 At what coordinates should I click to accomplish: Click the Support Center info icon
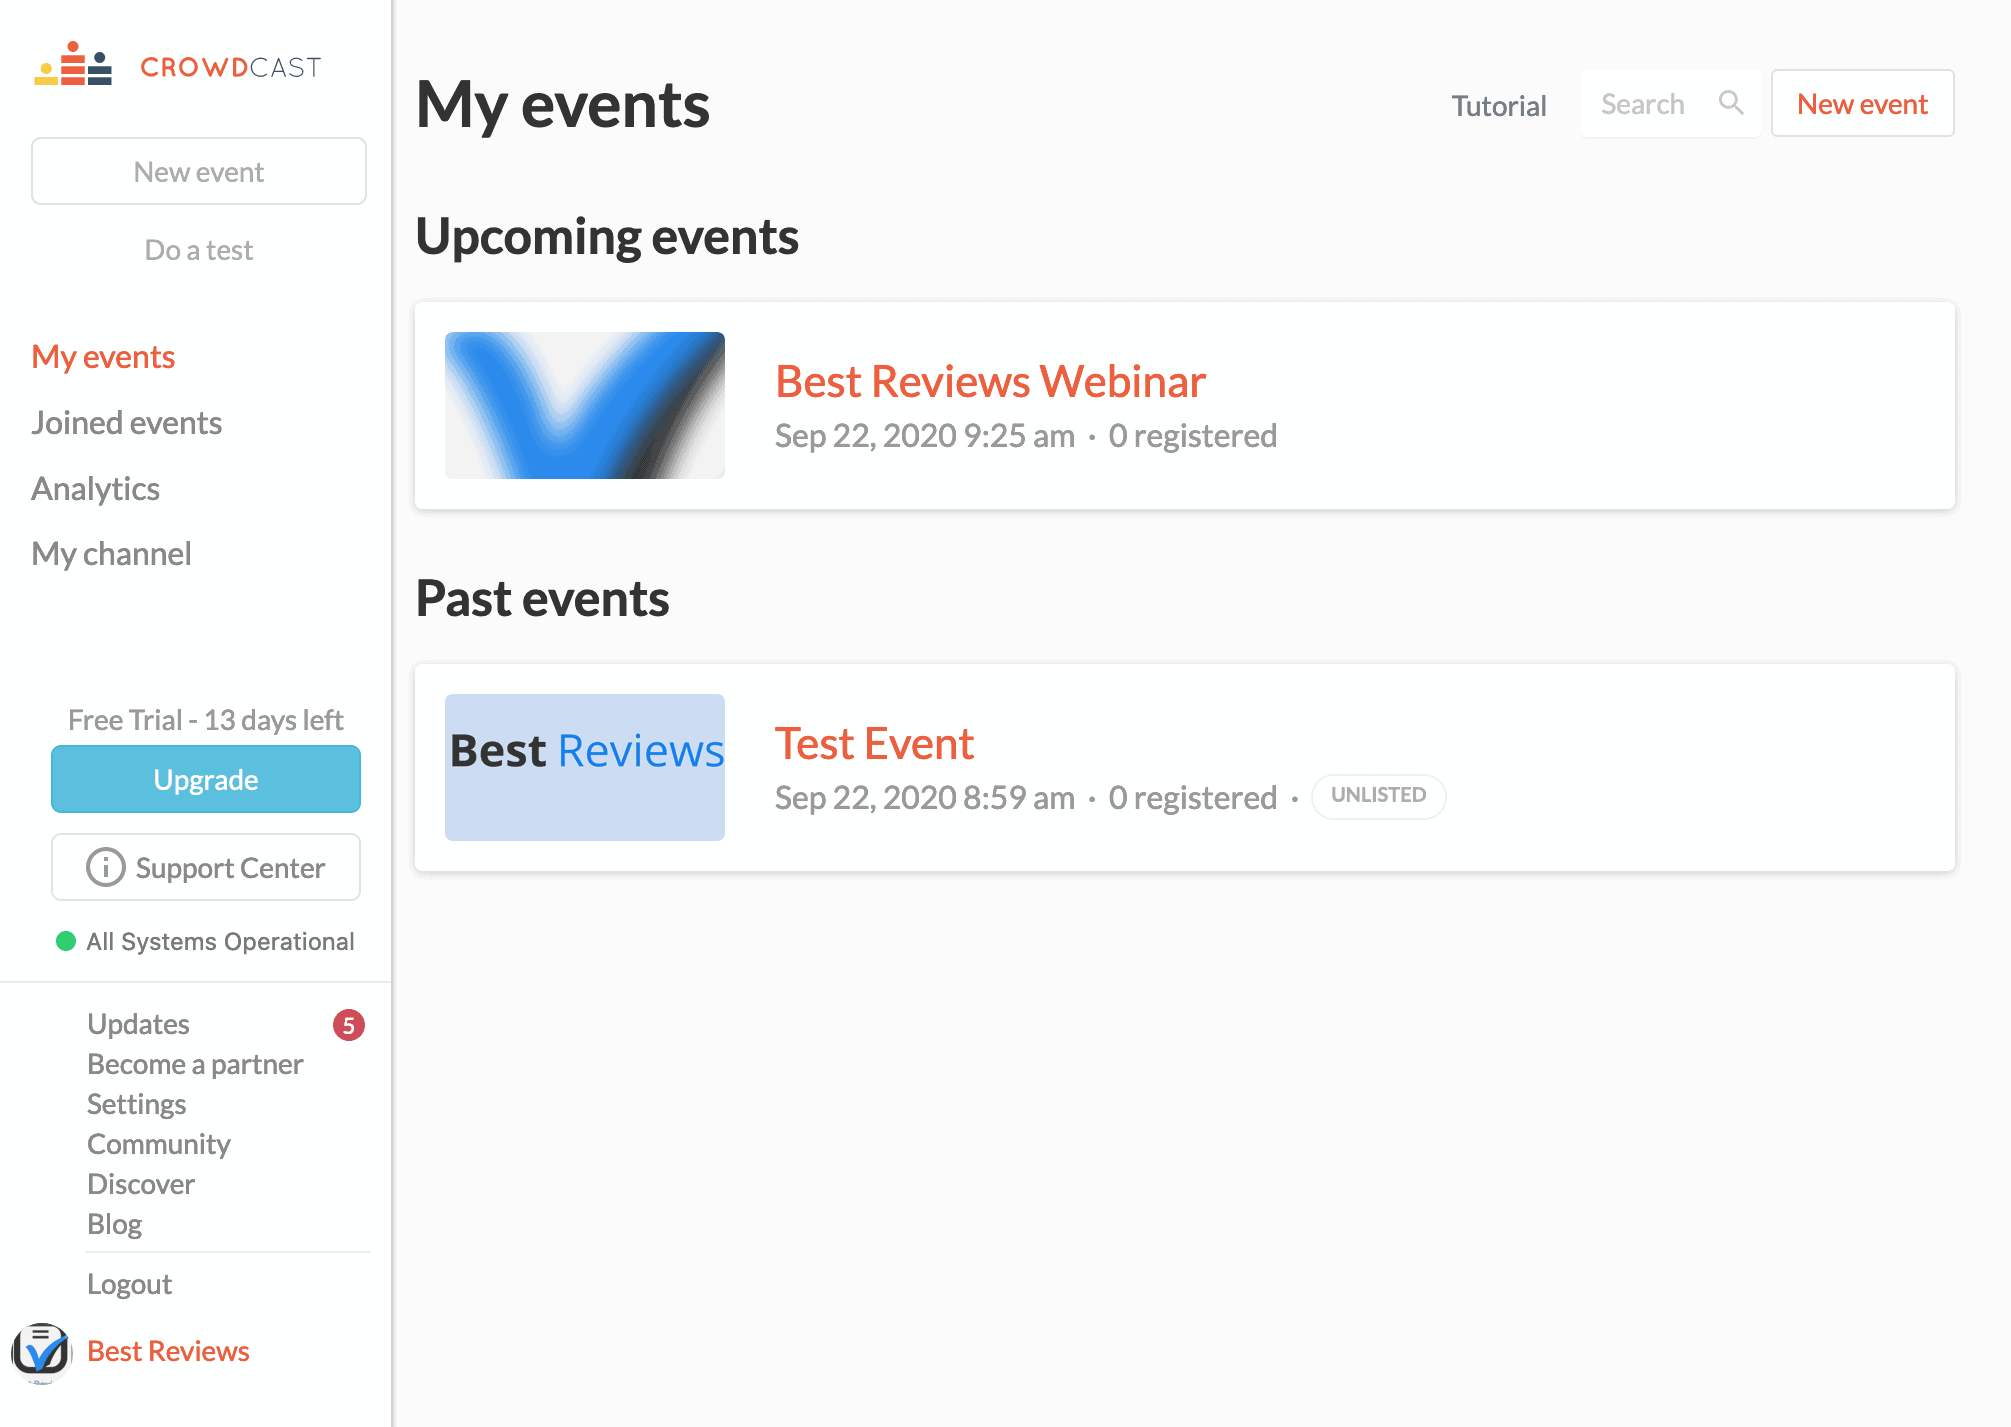point(107,867)
